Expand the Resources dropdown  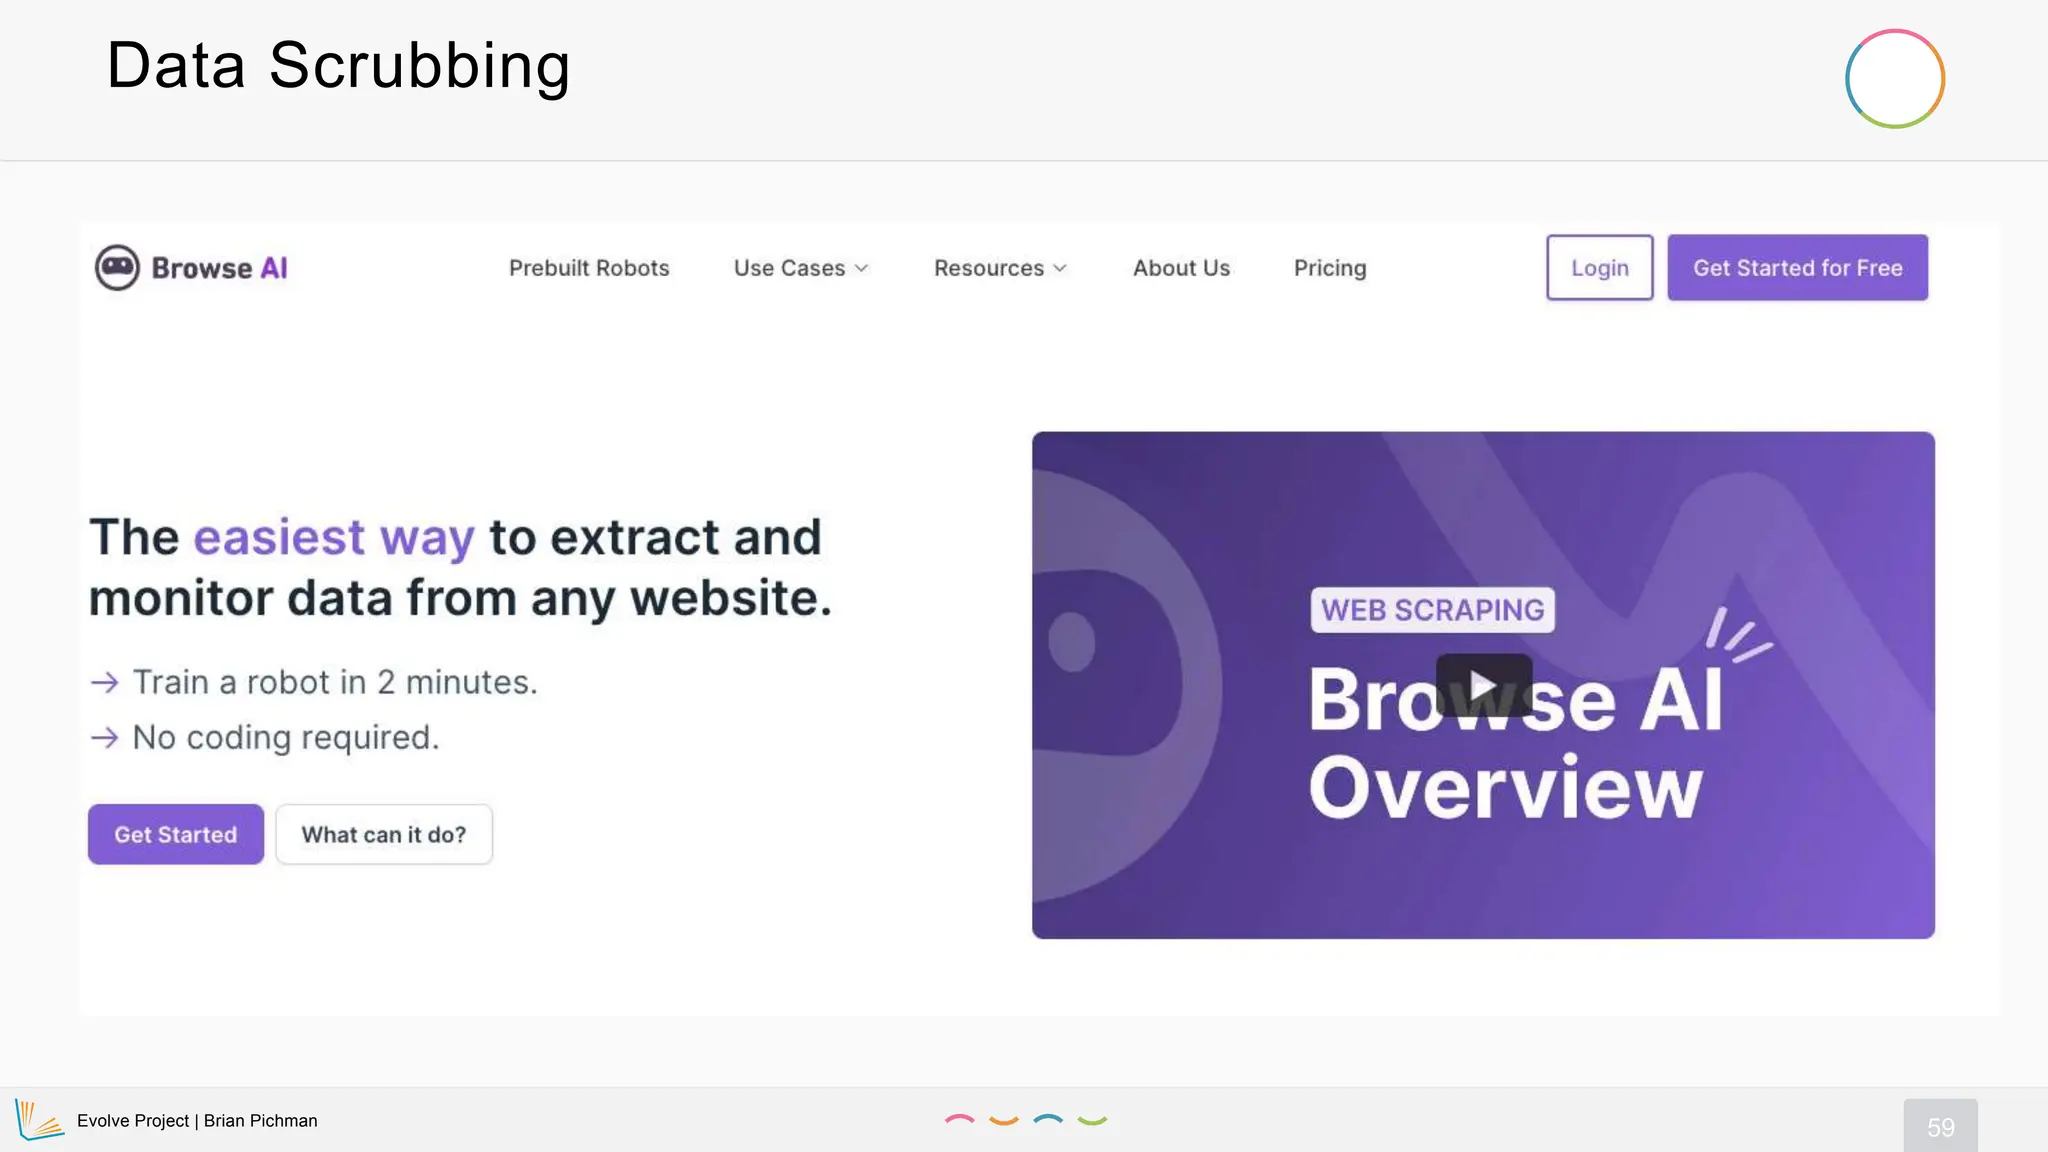point(1001,268)
